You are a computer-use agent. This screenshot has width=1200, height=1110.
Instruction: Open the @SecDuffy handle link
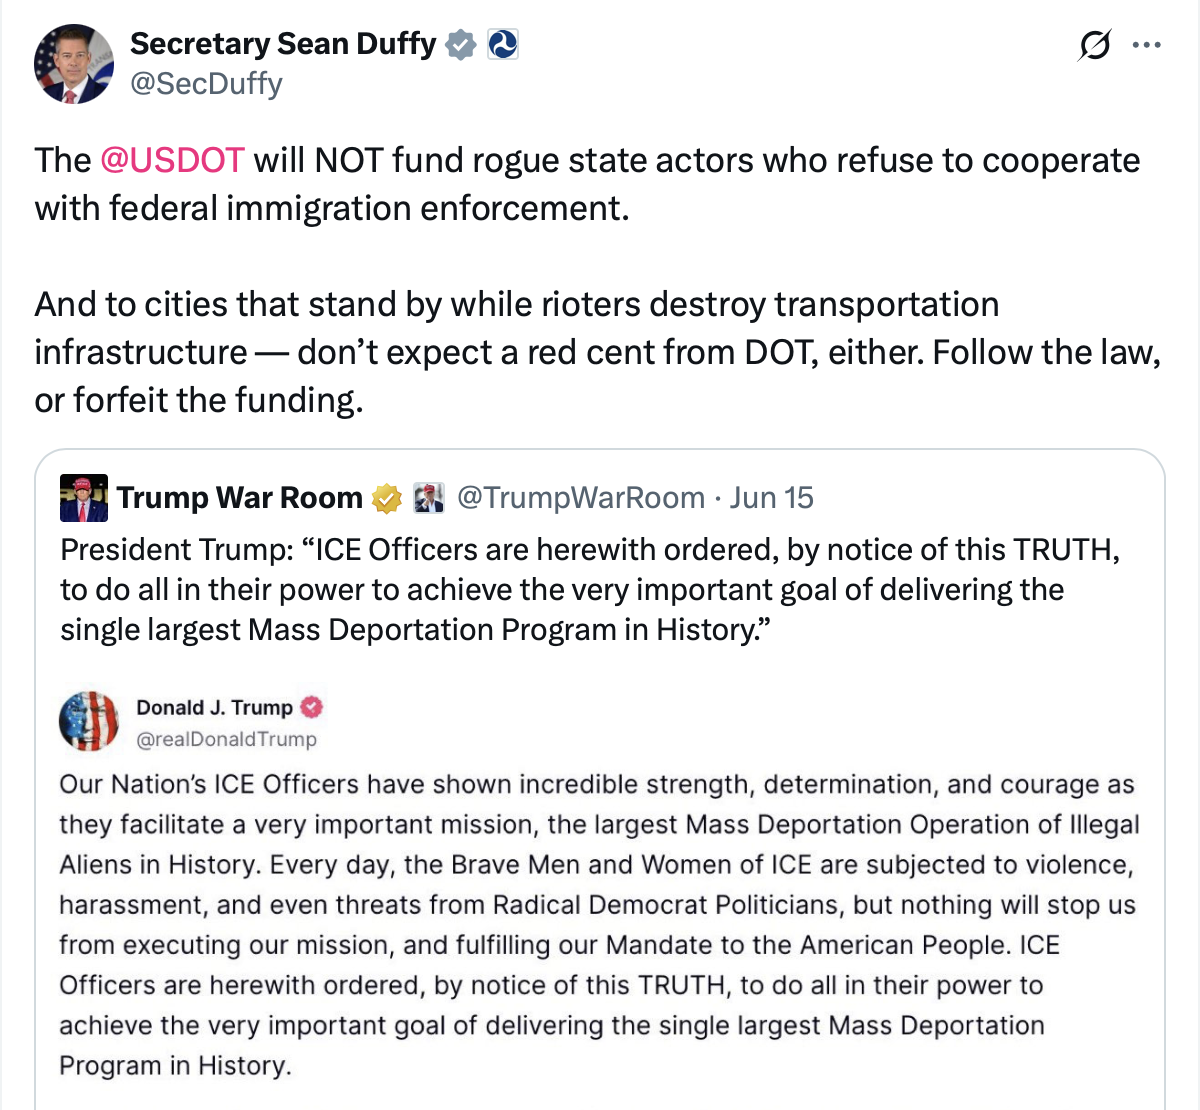pos(206,84)
